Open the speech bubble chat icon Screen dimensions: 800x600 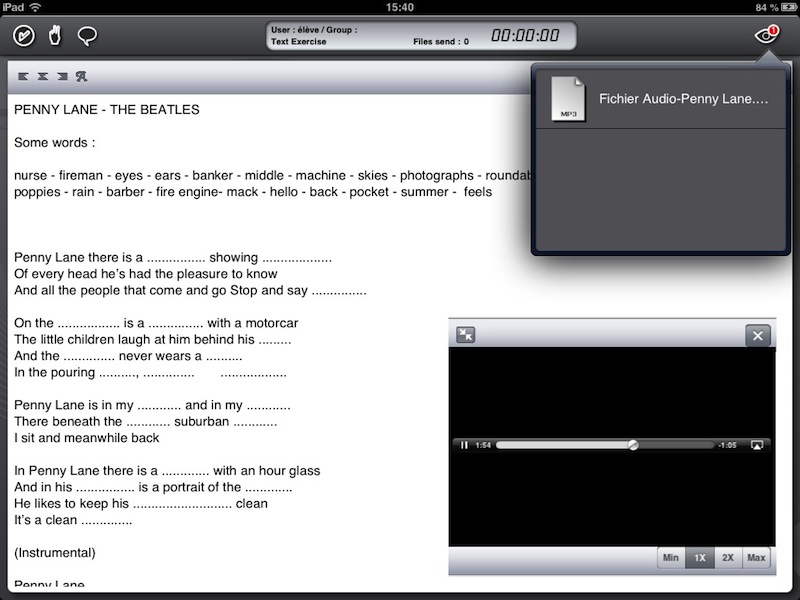[x=87, y=37]
